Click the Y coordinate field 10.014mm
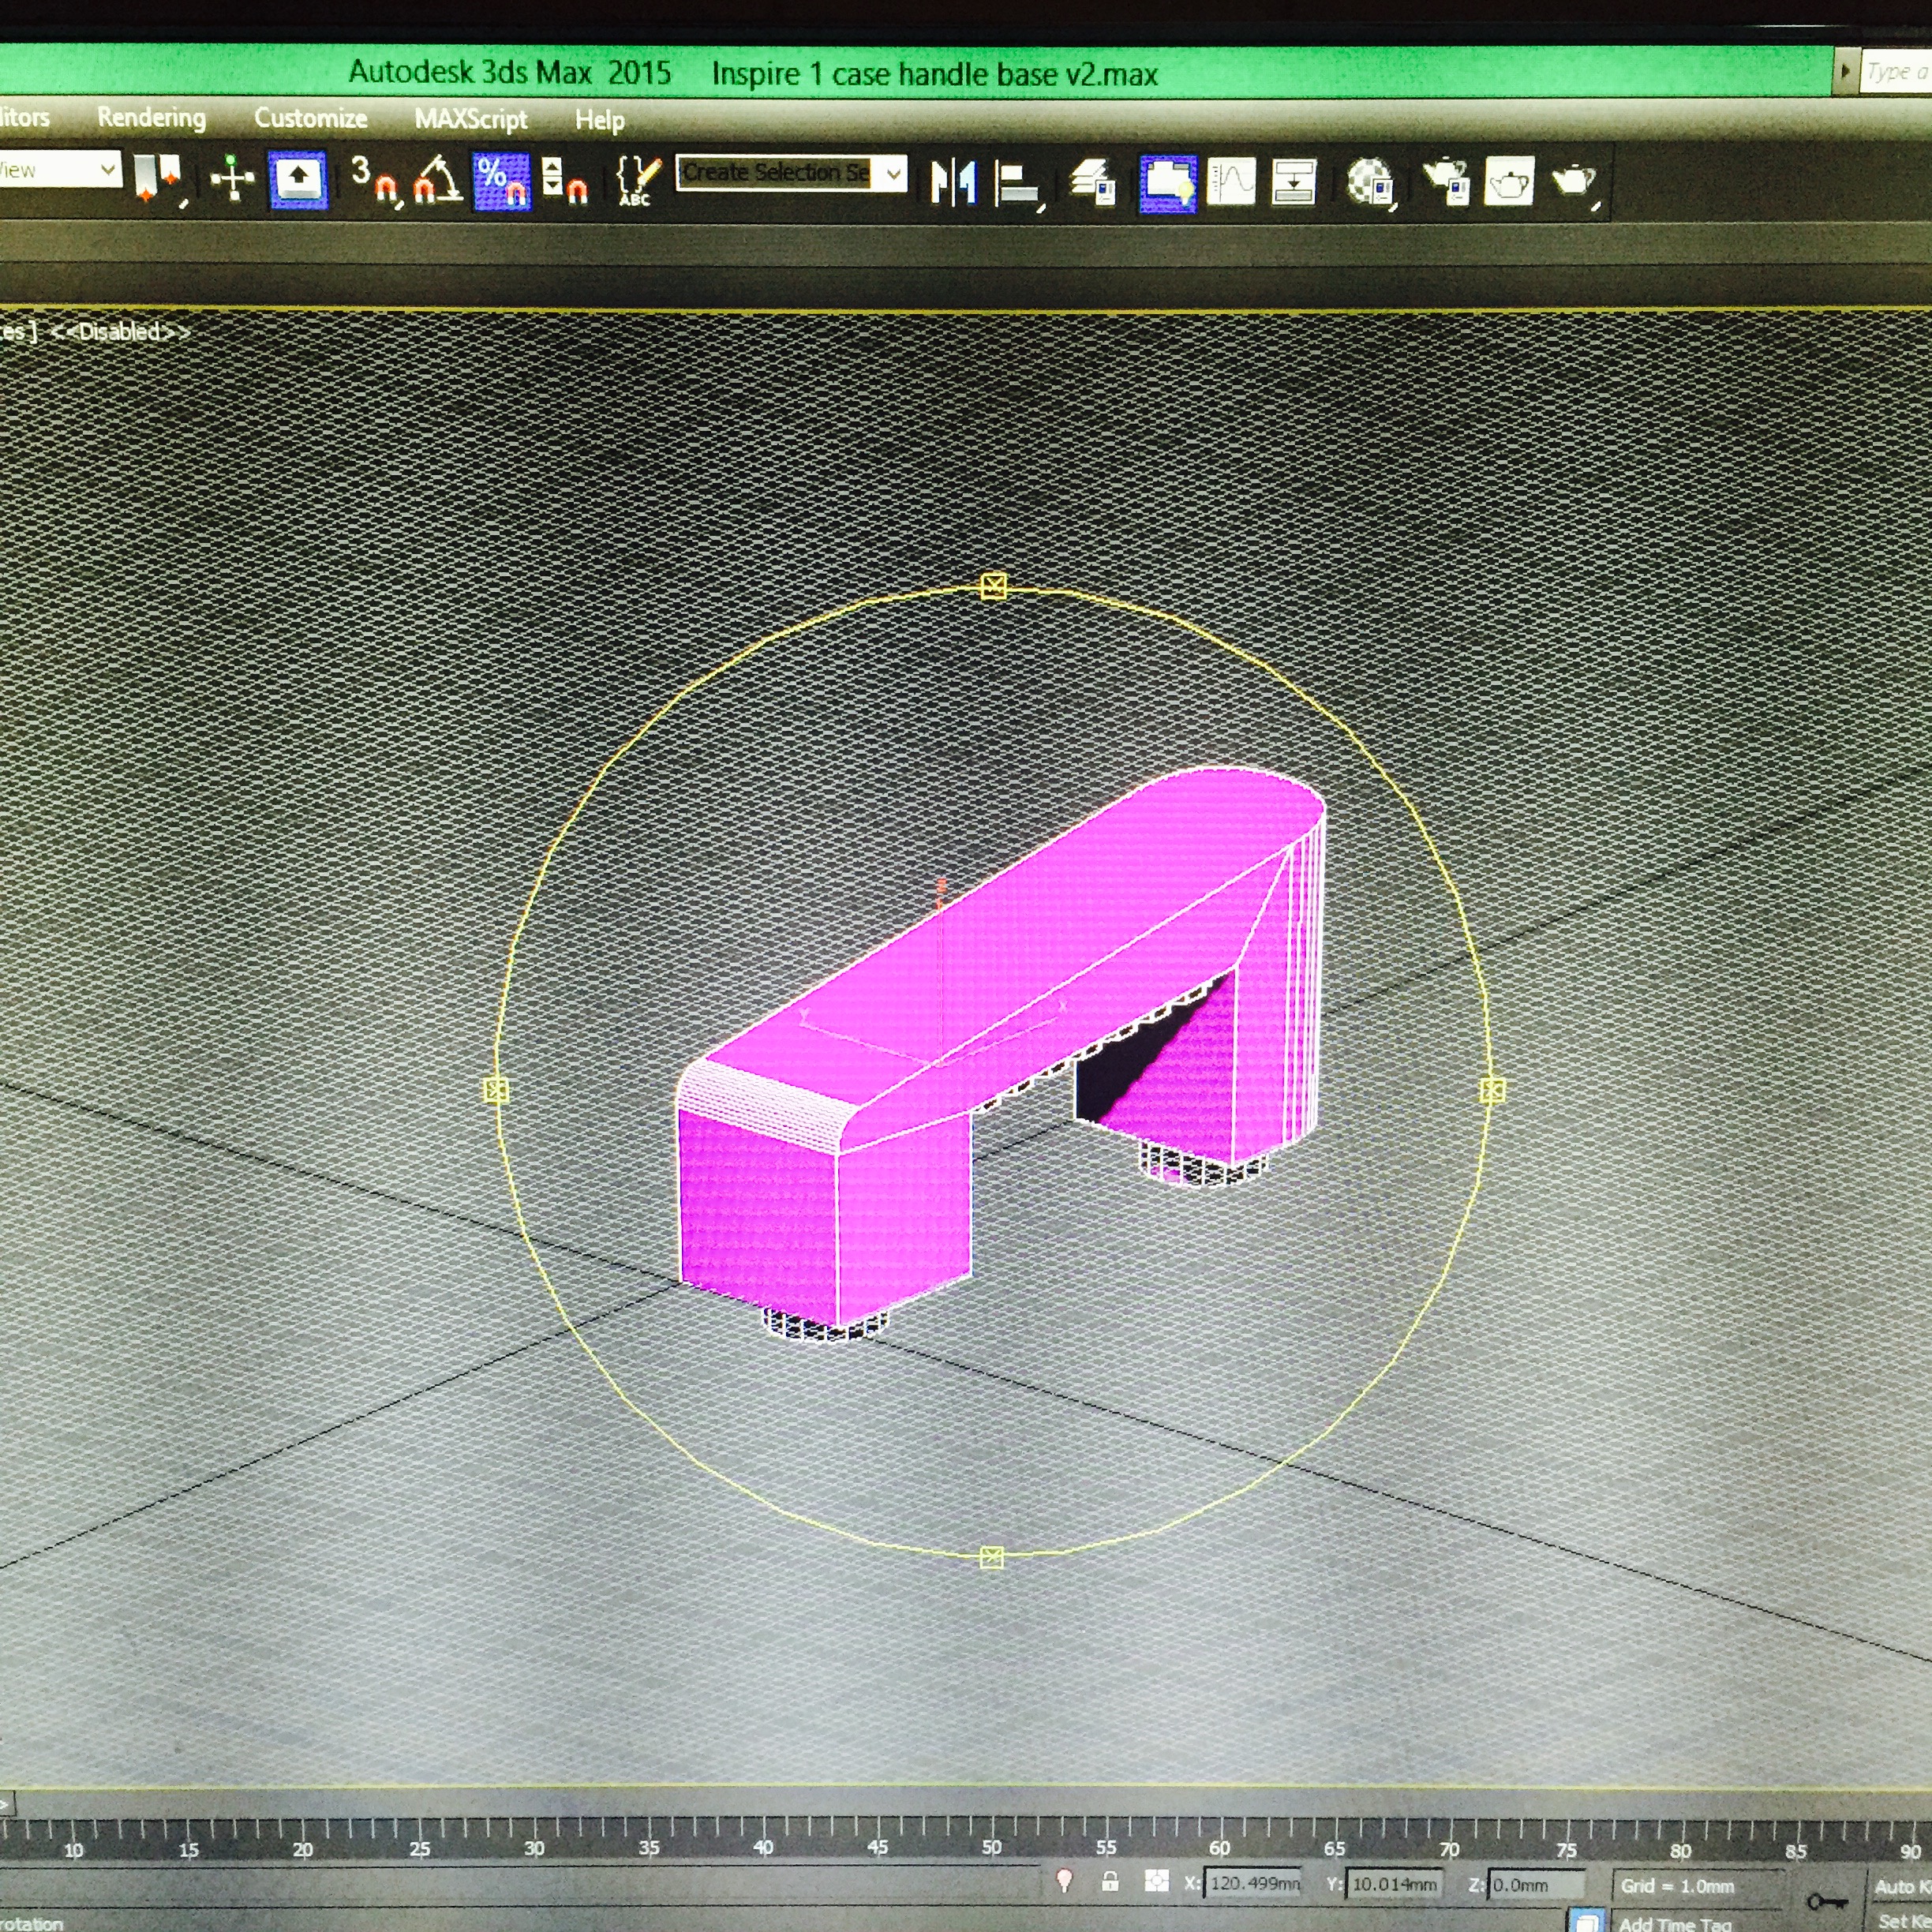 tap(1395, 1884)
